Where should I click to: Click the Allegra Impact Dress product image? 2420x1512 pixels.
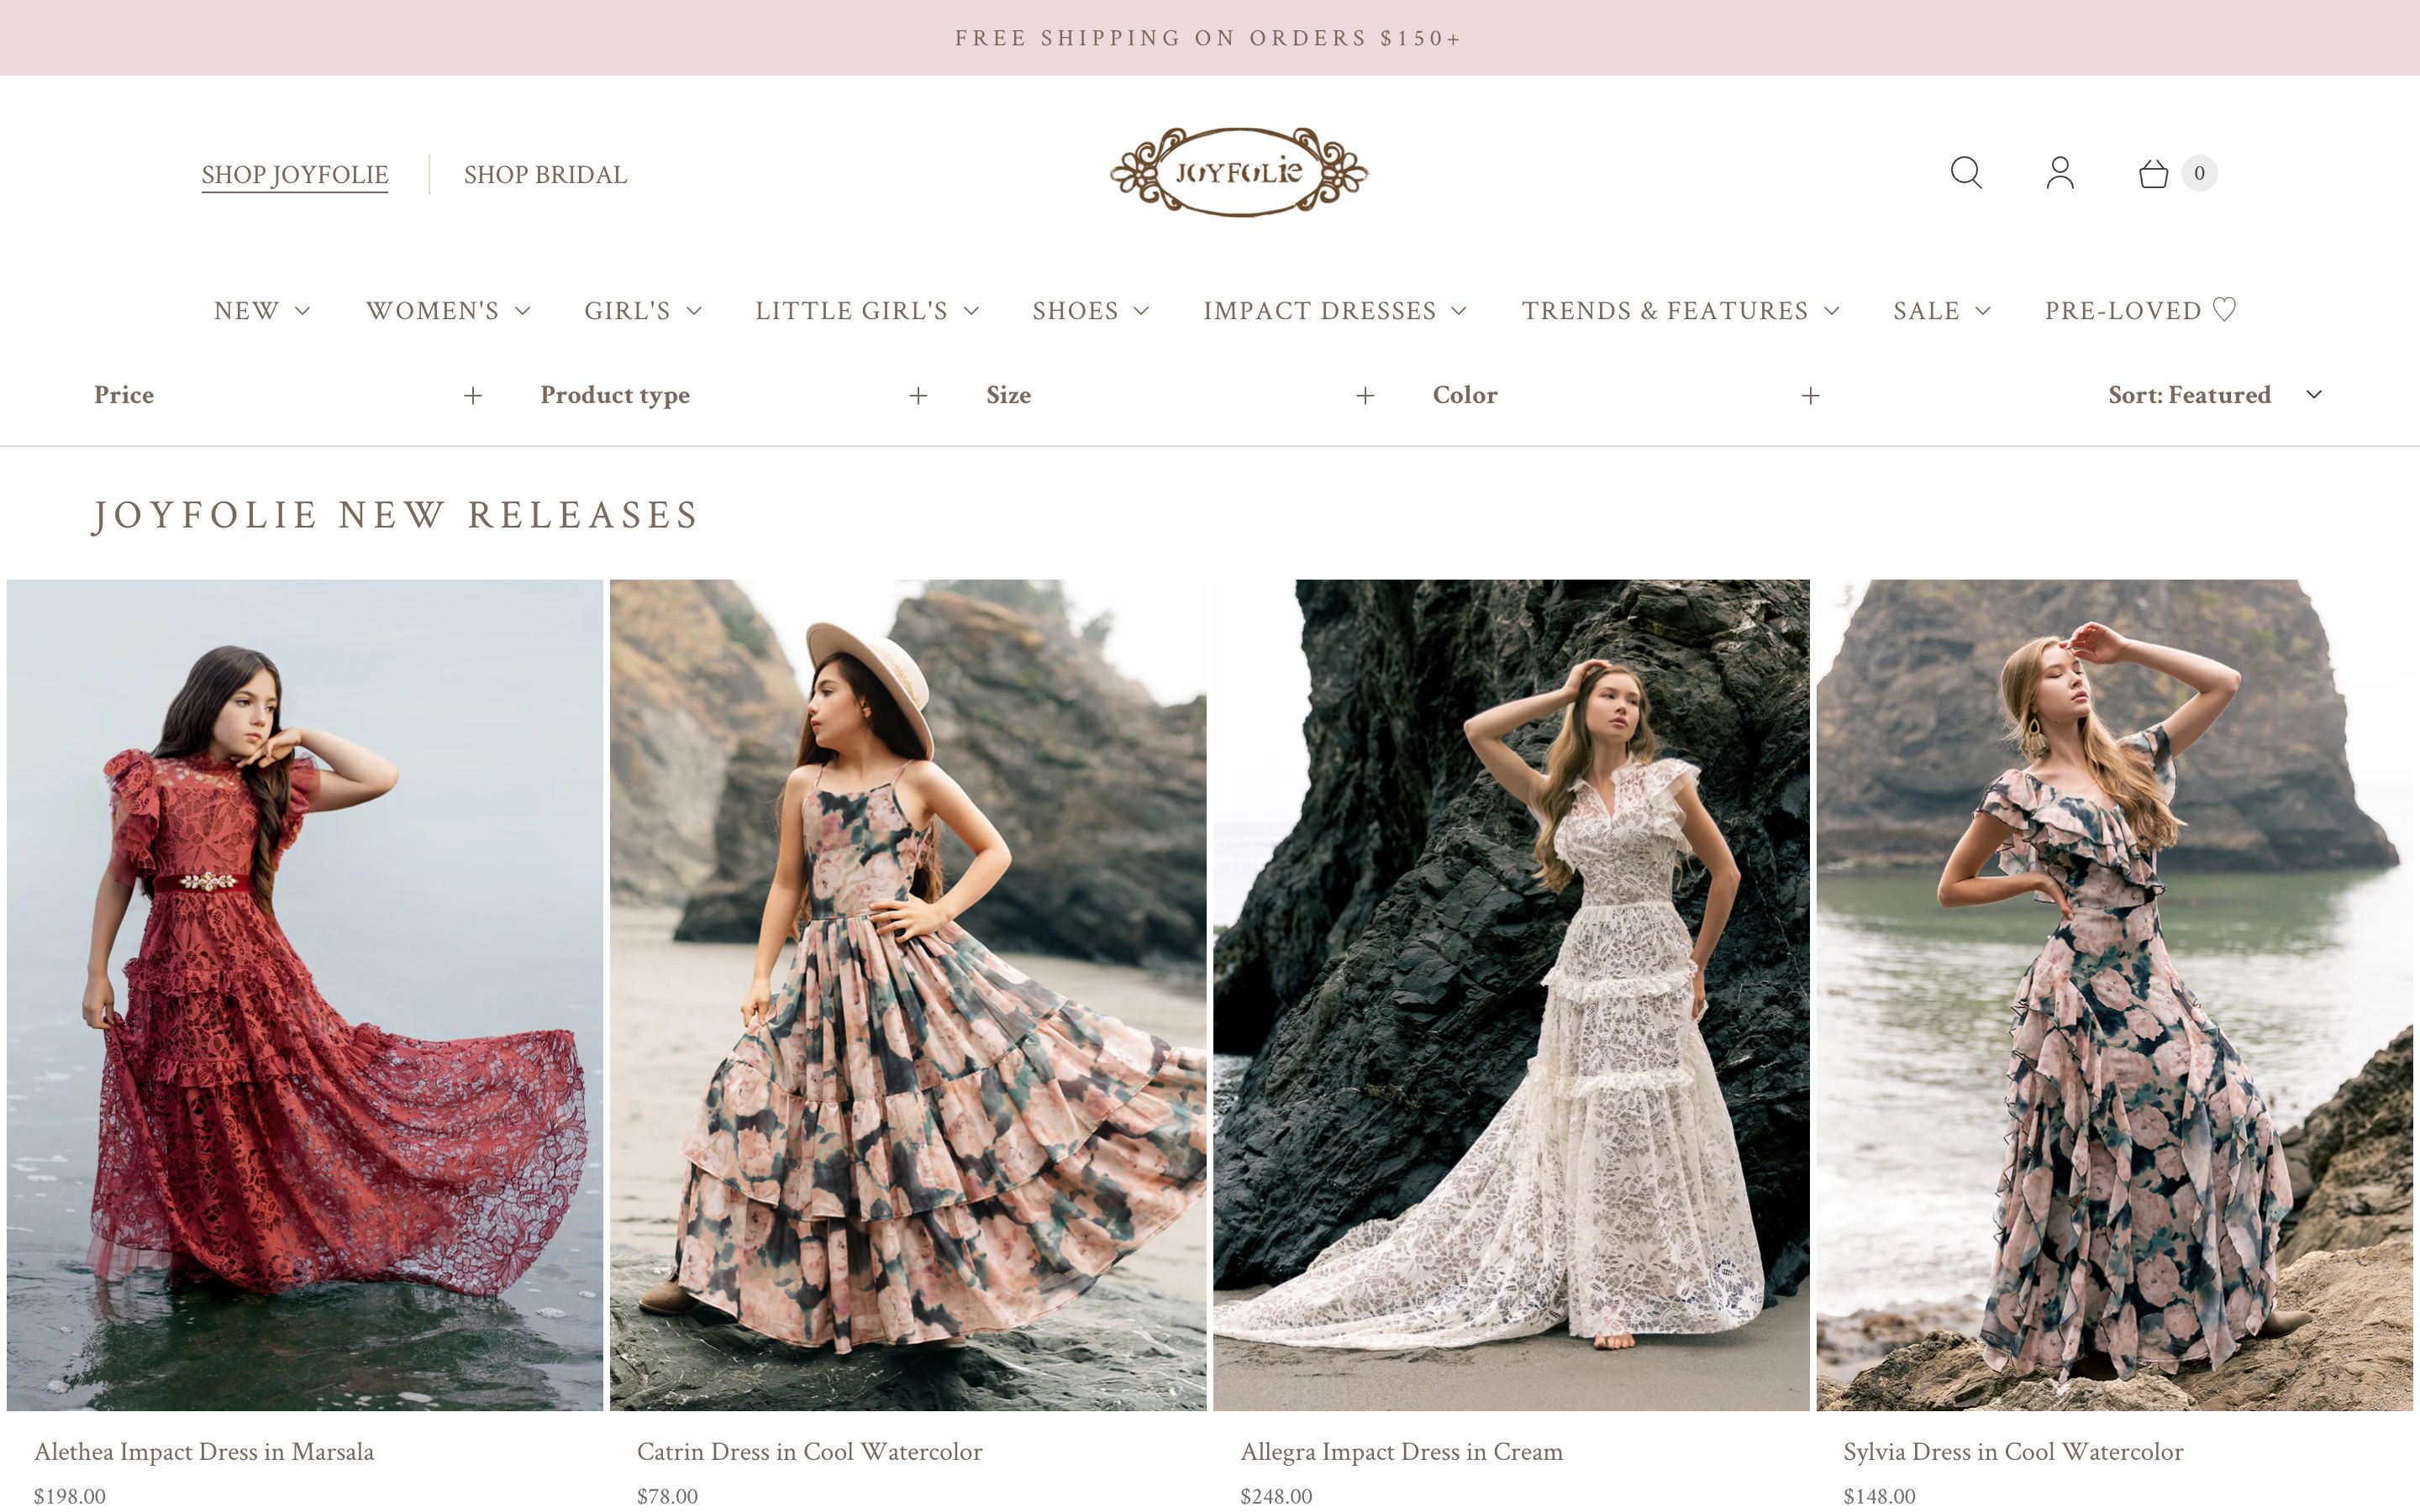[x=1510, y=1000]
